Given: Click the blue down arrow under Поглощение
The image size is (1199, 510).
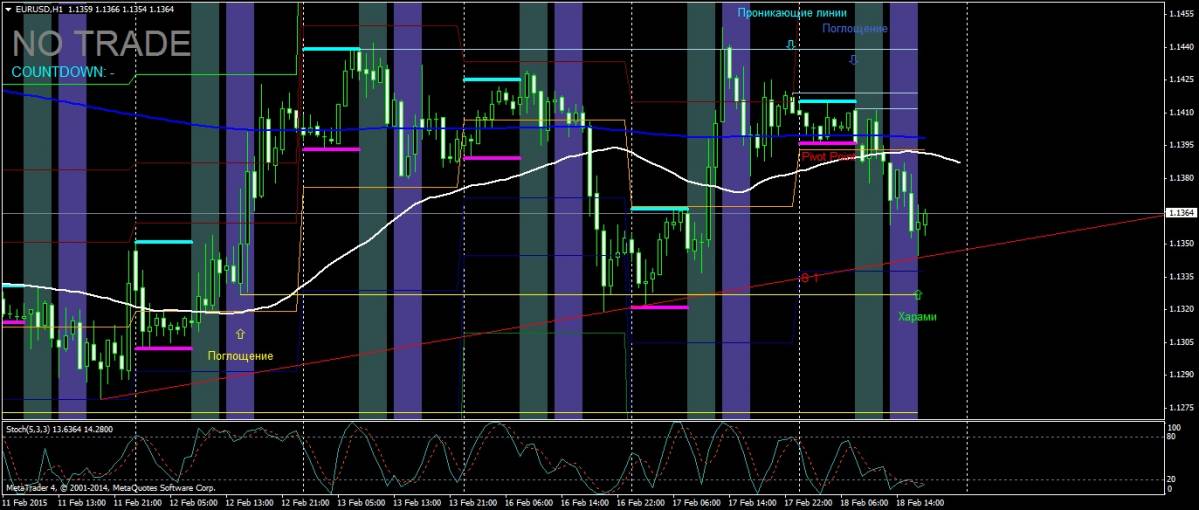Looking at the screenshot, I should (853, 60).
